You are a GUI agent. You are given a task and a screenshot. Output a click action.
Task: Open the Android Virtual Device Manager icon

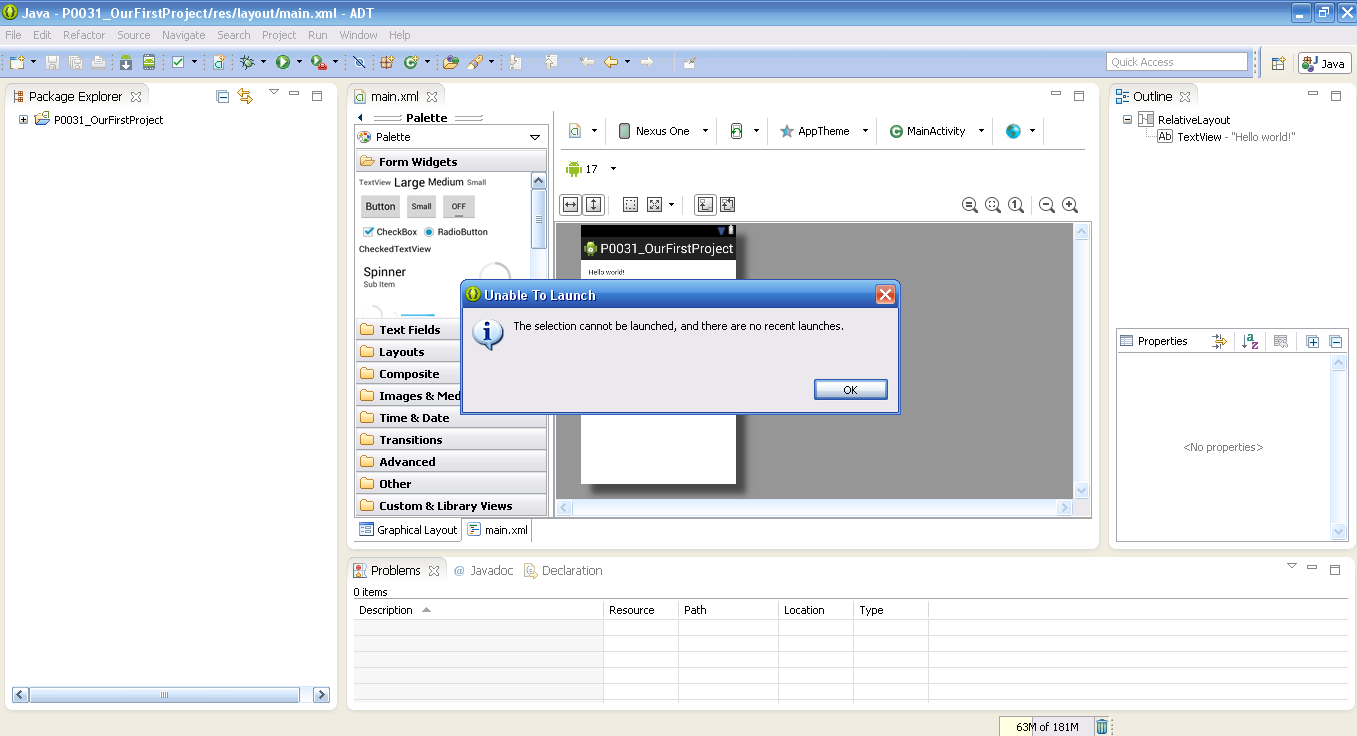[x=149, y=62]
